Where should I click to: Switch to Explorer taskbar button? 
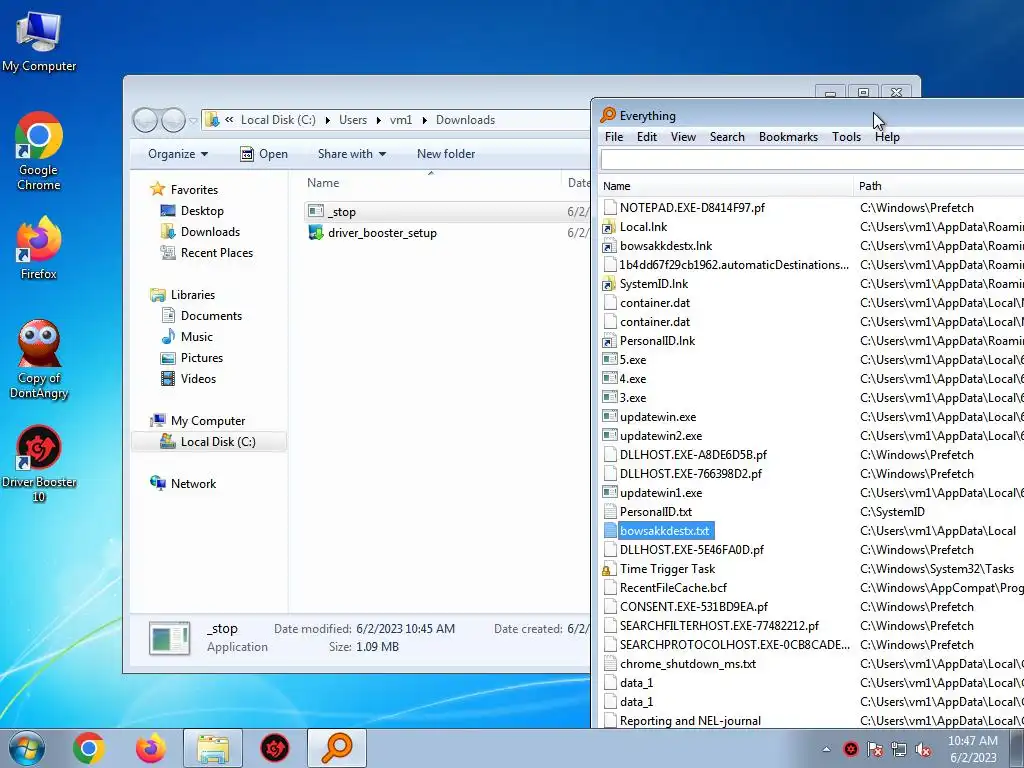(x=213, y=748)
